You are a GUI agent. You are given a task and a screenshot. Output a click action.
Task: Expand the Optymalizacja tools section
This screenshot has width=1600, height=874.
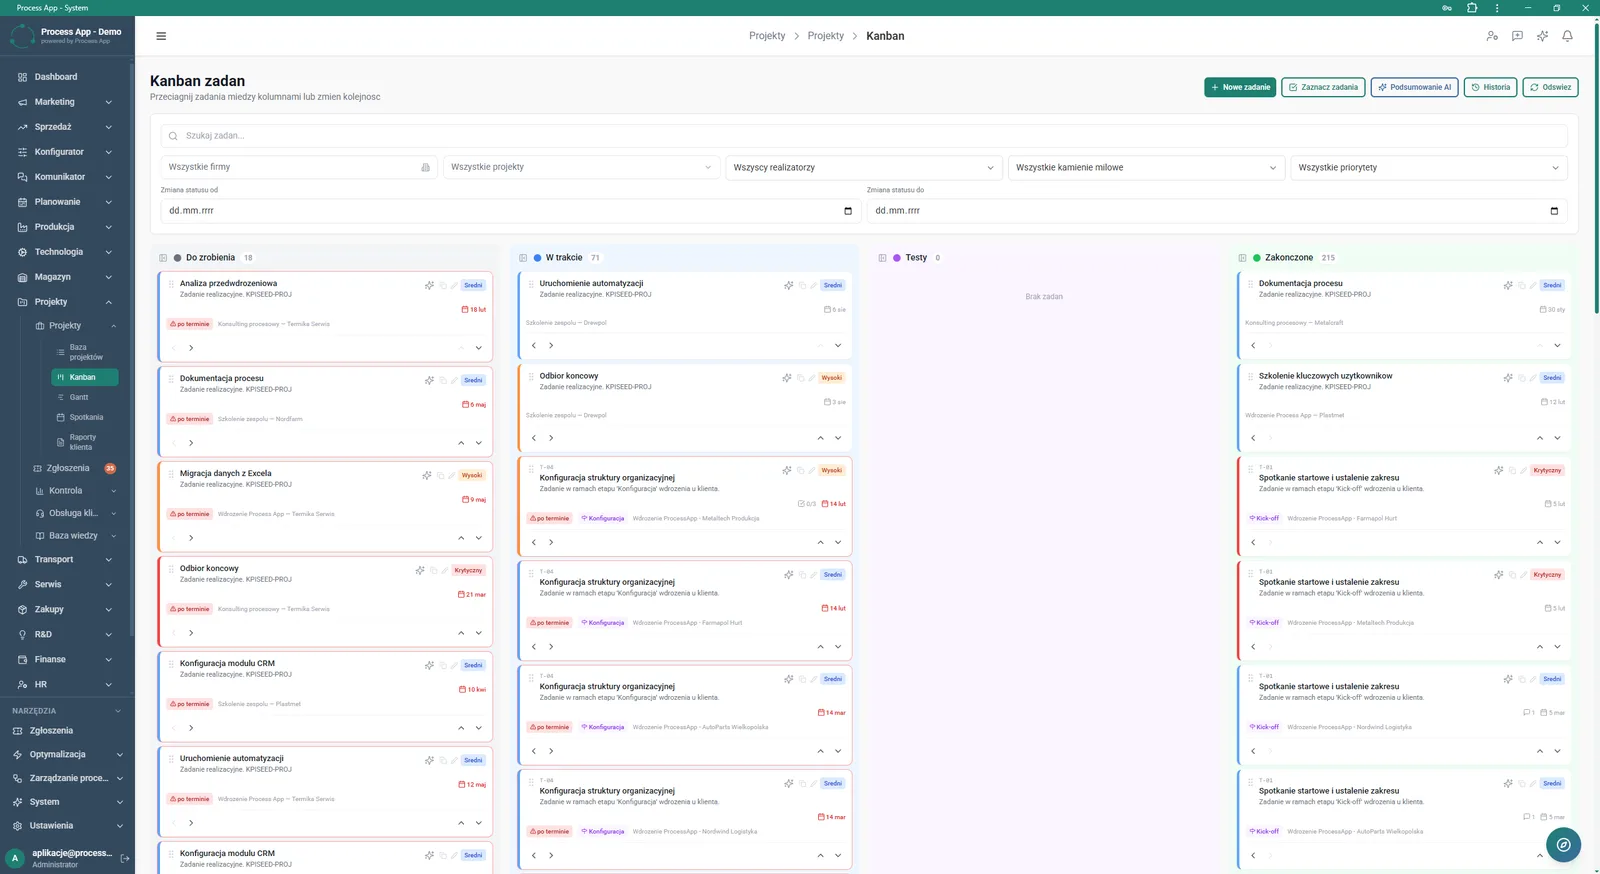[x=66, y=755]
